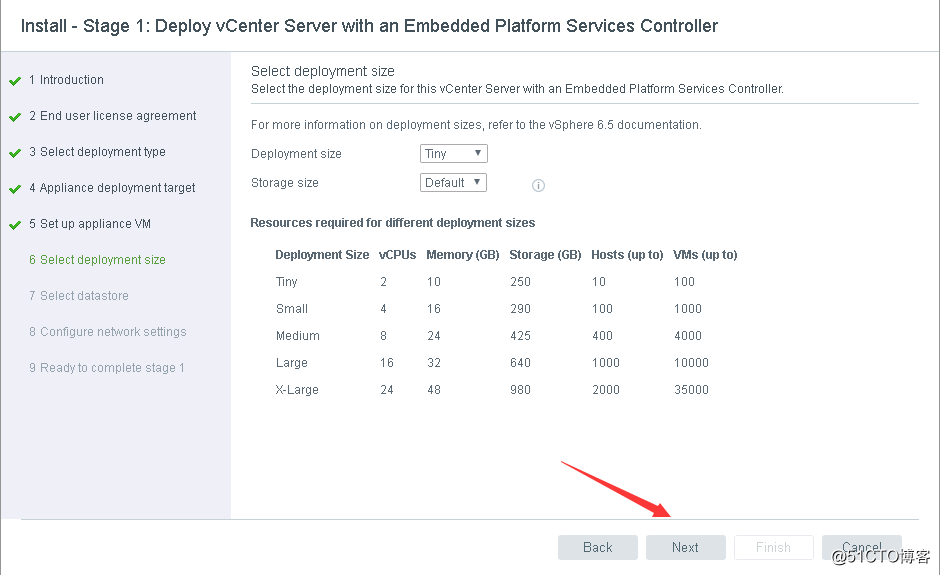The image size is (940, 575).
Task: Click the 425 storage value for Medium
Action: tap(520, 336)
